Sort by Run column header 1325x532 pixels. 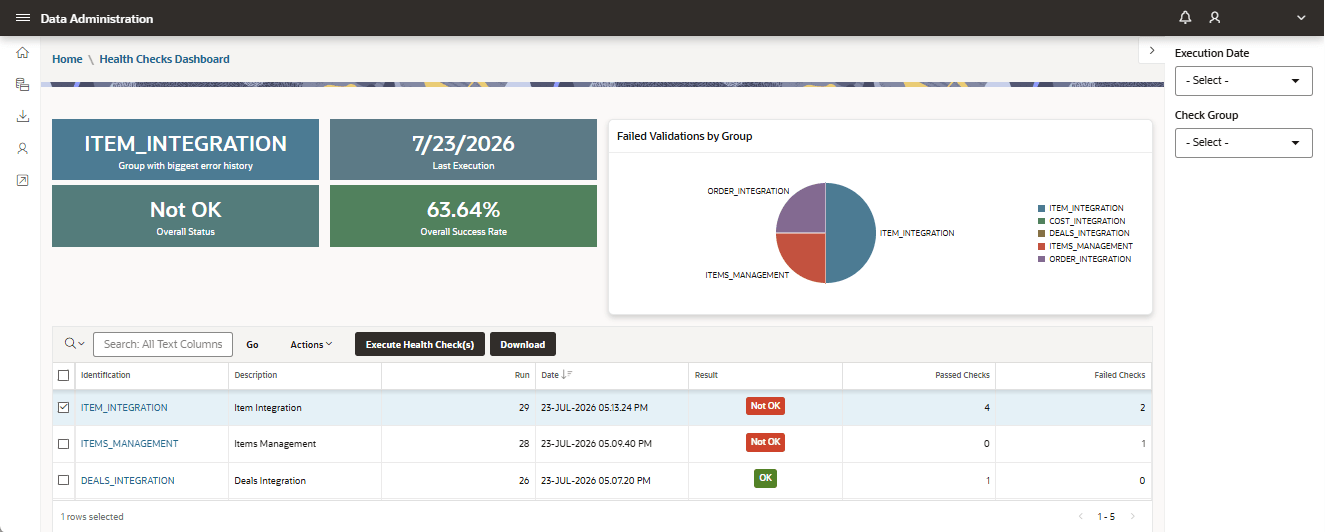[521, 375]
